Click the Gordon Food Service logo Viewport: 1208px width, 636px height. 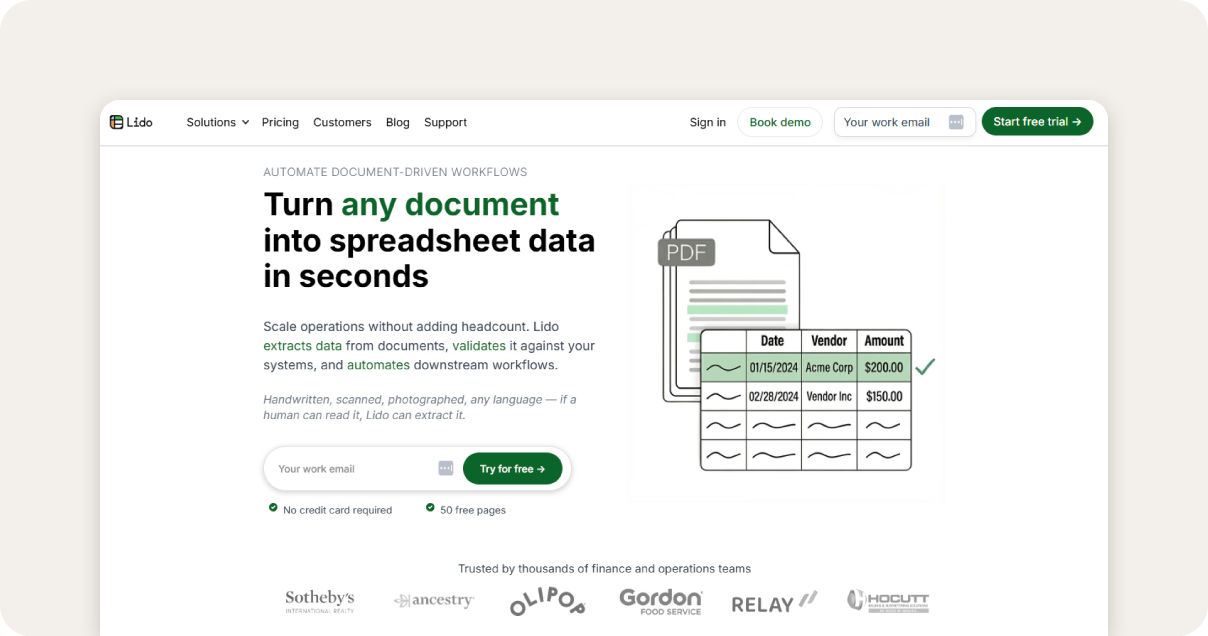661,600
